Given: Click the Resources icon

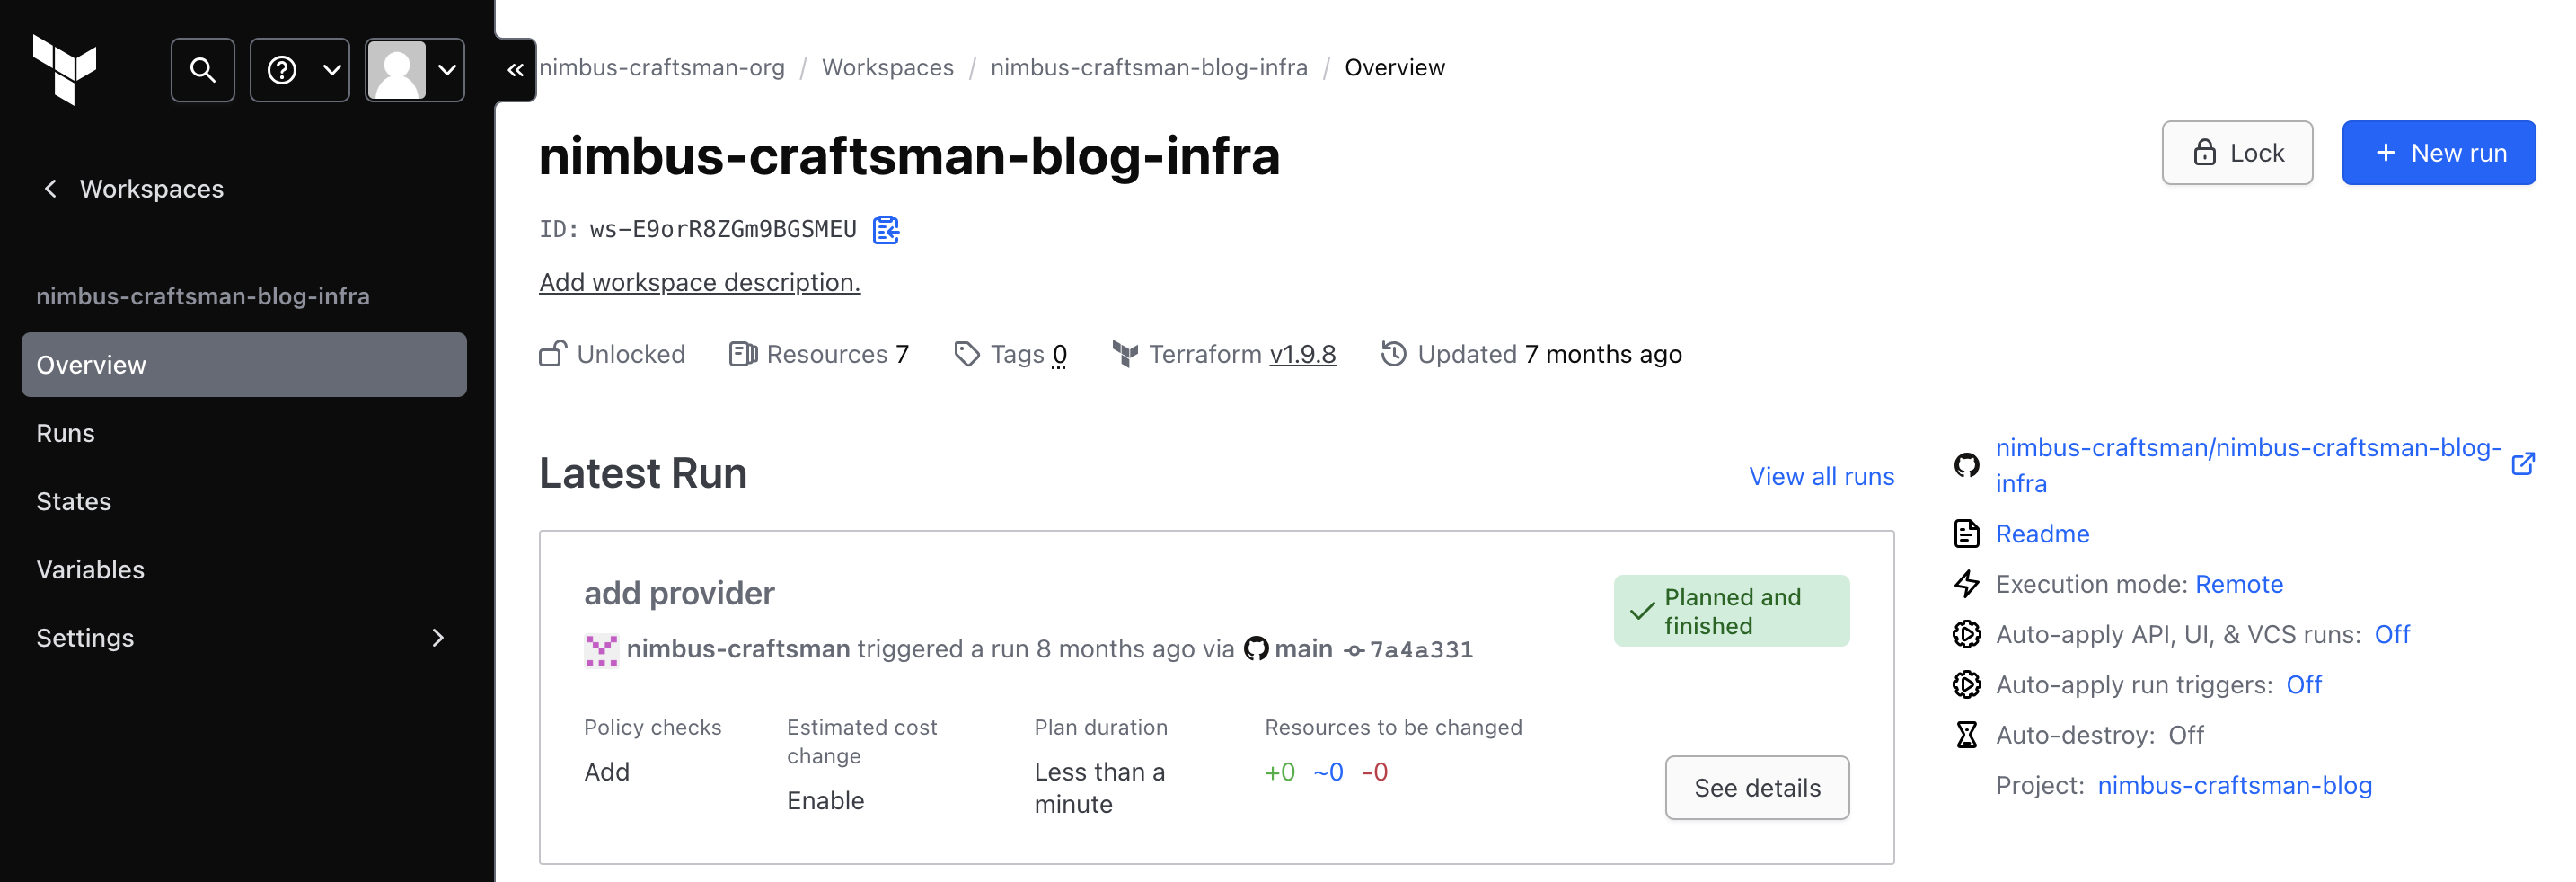Looking at the screenshot, I should (743, 354).
